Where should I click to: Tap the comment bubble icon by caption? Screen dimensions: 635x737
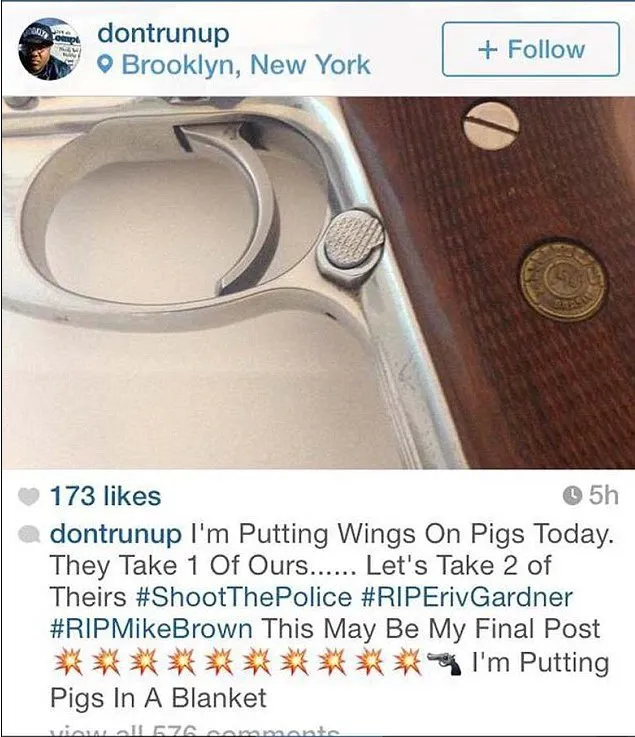[x=29, y=534]
